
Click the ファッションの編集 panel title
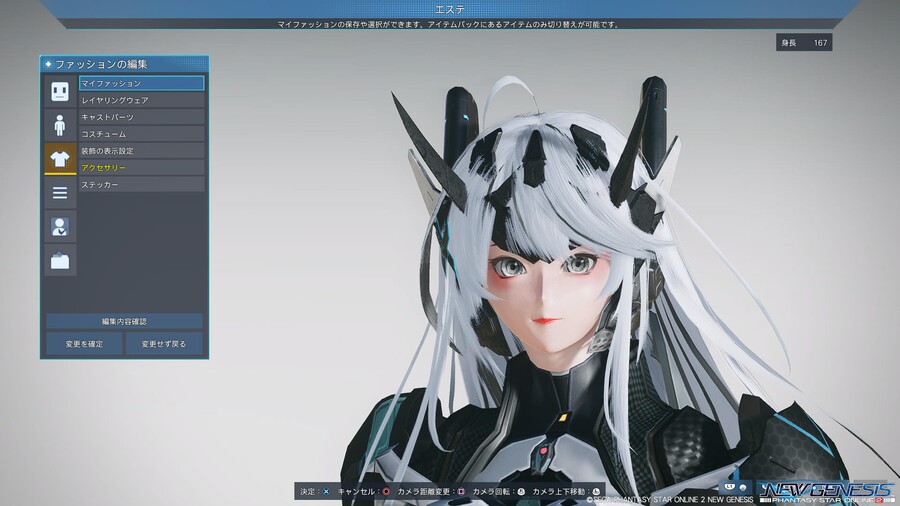pos(101,64)
